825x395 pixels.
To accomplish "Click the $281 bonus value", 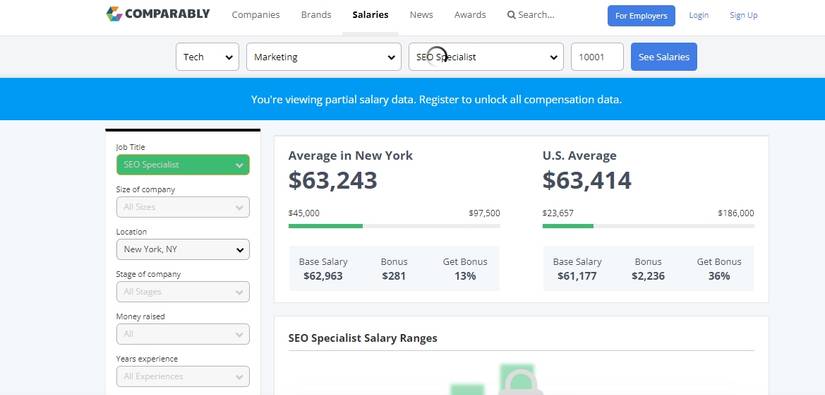I will [x=394, y=276].
